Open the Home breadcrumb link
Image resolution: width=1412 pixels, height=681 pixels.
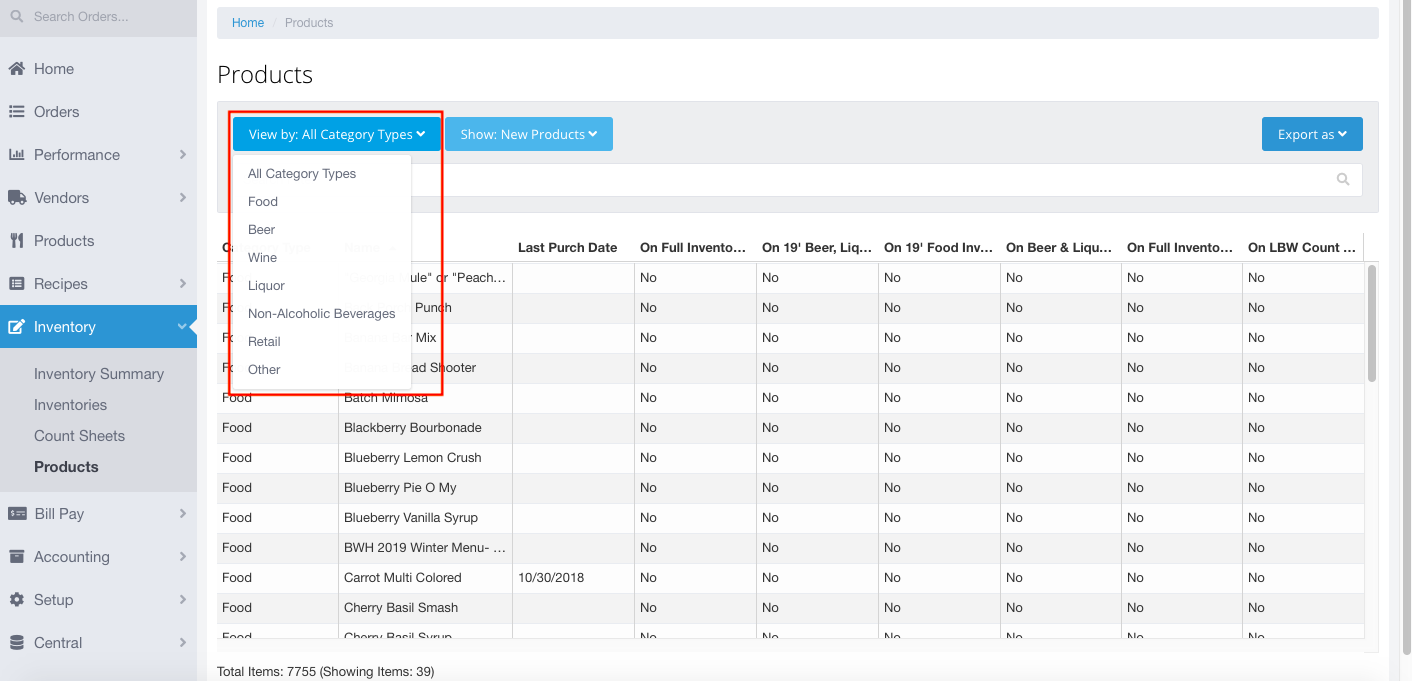point(248,23)
